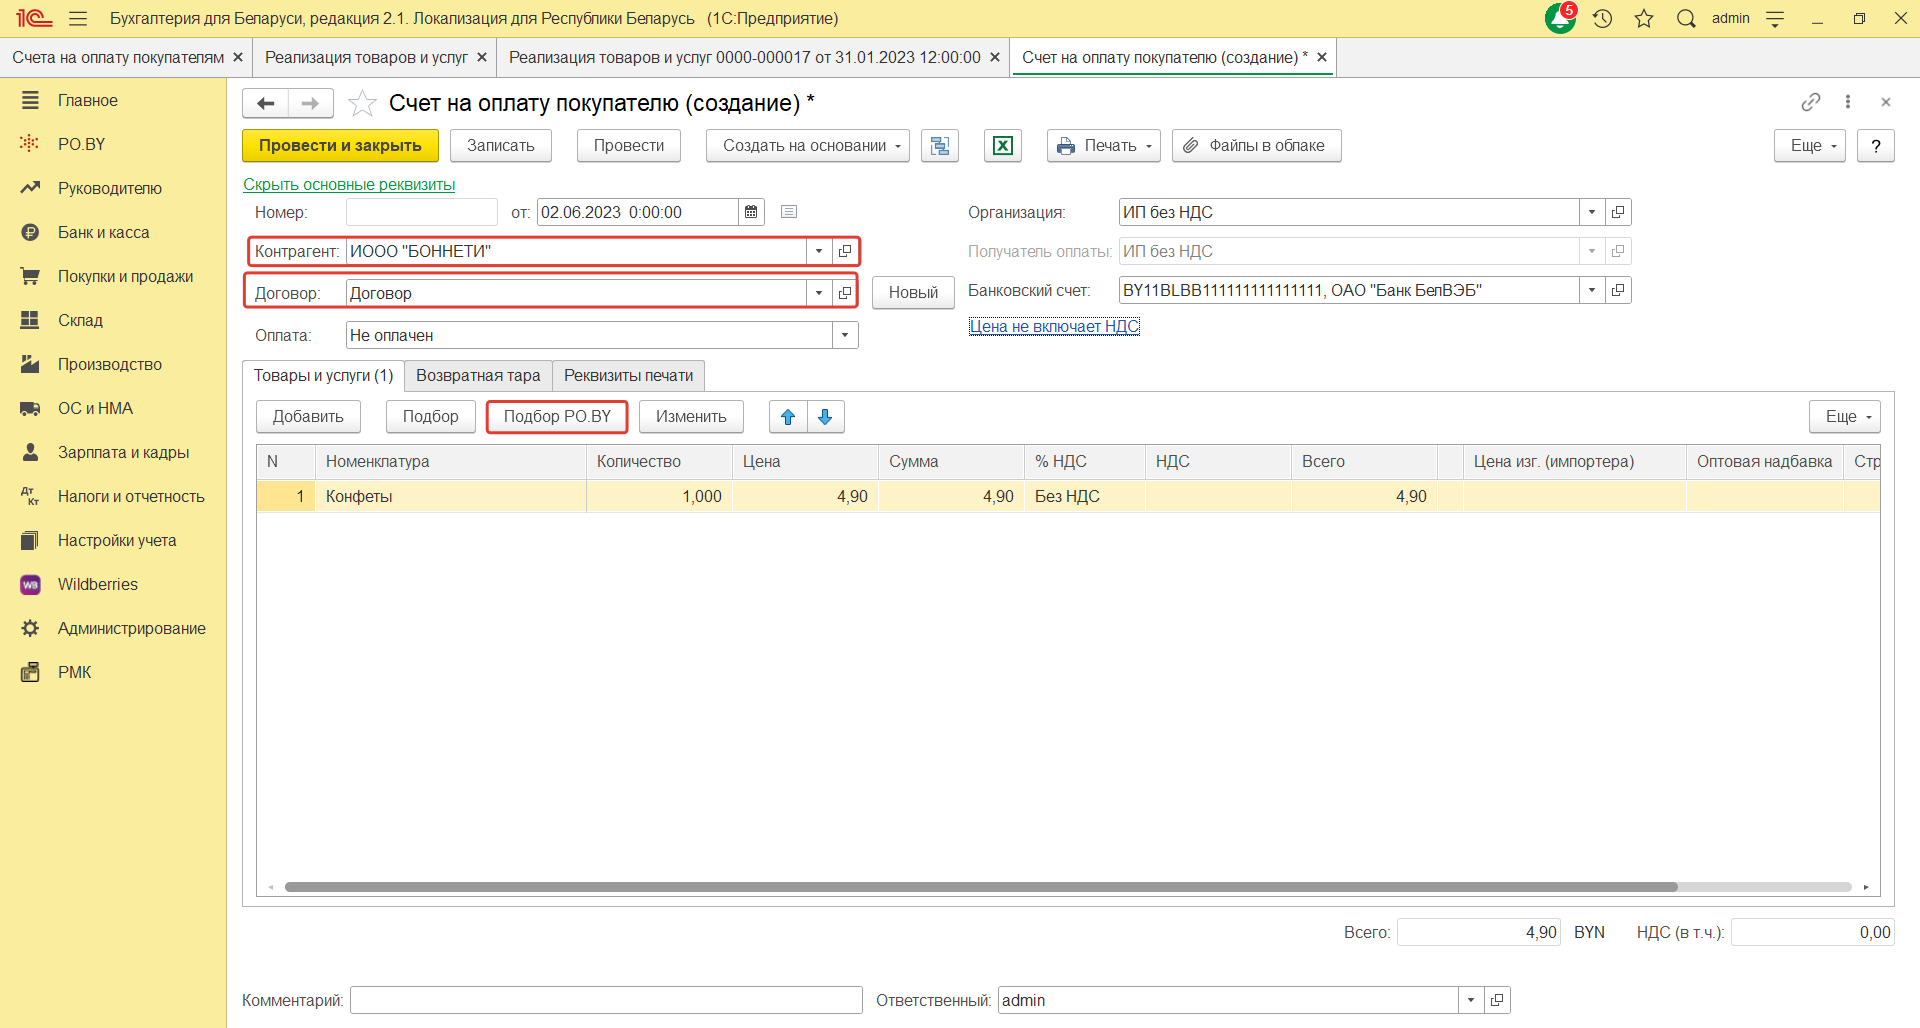Open history icon in the title bar
Viewport: 1920px width, 1028px height.
(x=1602, y=18)
